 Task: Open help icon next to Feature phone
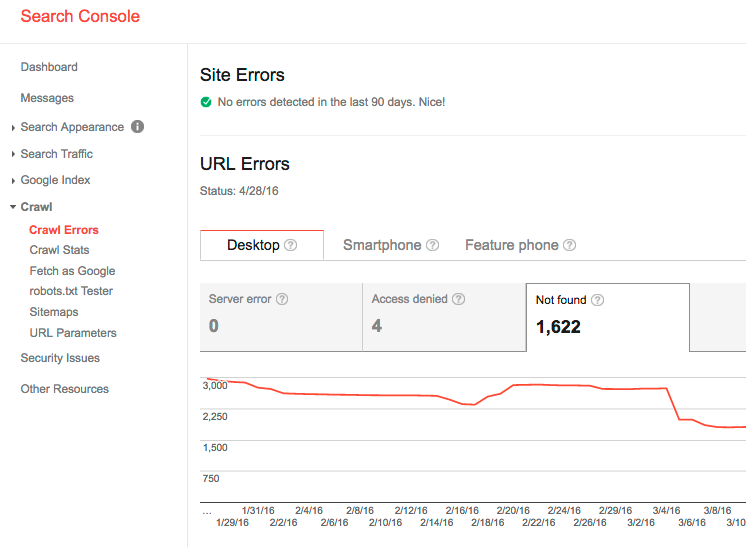coord(569,245)
